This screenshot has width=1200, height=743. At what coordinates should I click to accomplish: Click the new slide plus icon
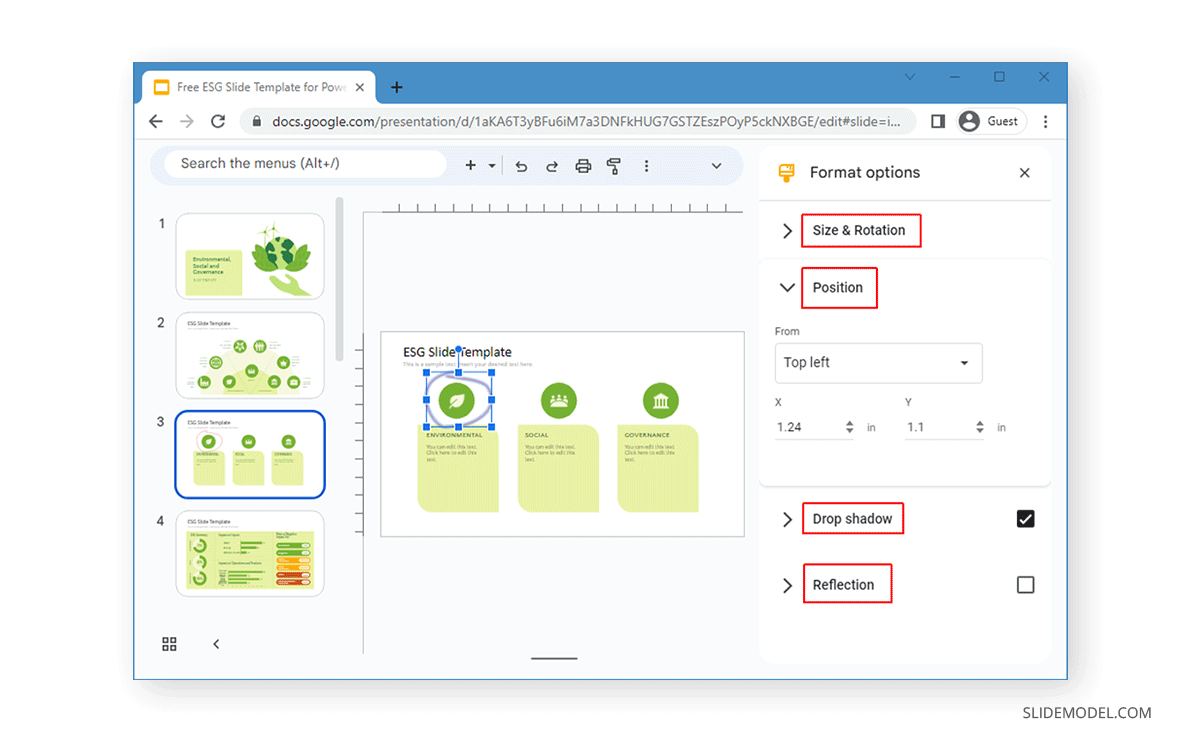(470, 166)
